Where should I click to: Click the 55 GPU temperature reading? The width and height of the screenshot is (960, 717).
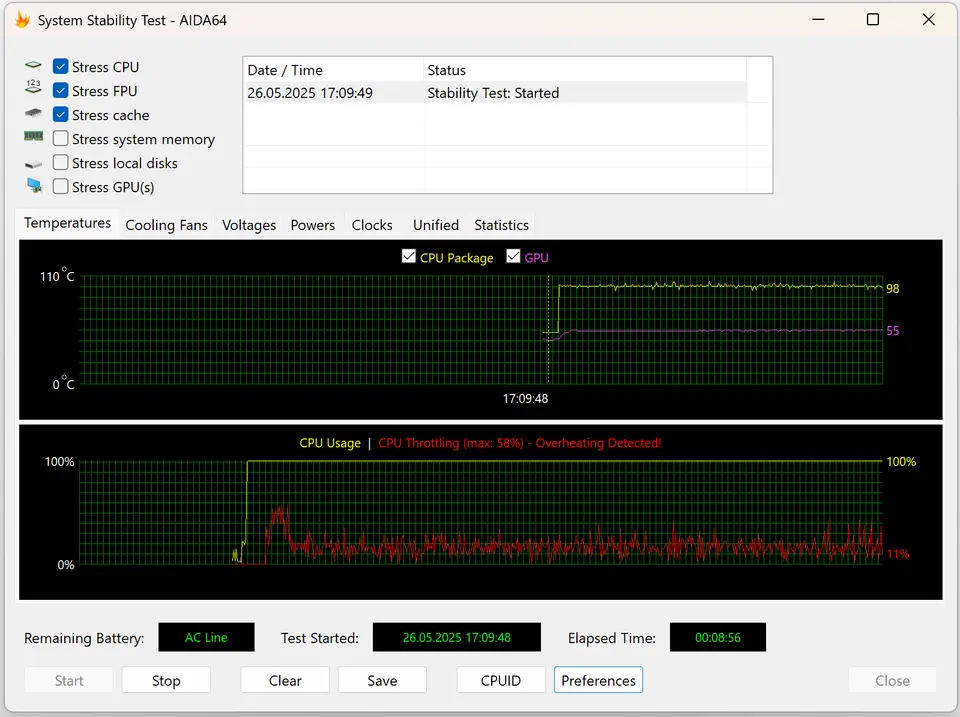893,331
